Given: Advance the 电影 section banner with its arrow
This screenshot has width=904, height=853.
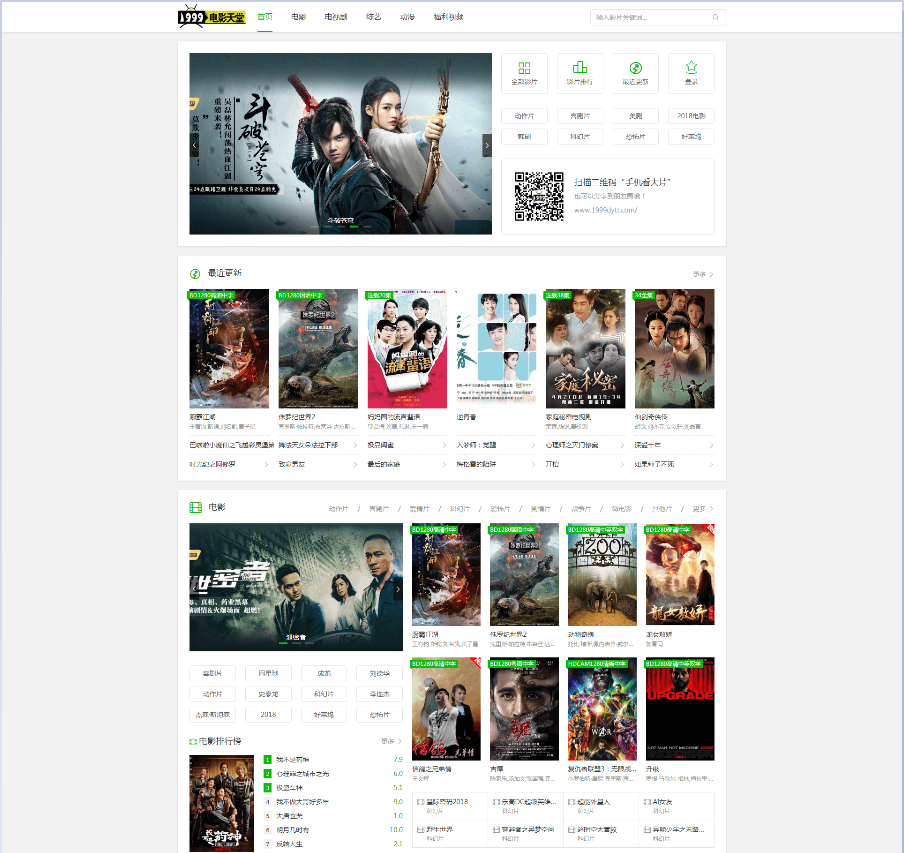Looking at the screenshot, I should click(x=398, y=588).
